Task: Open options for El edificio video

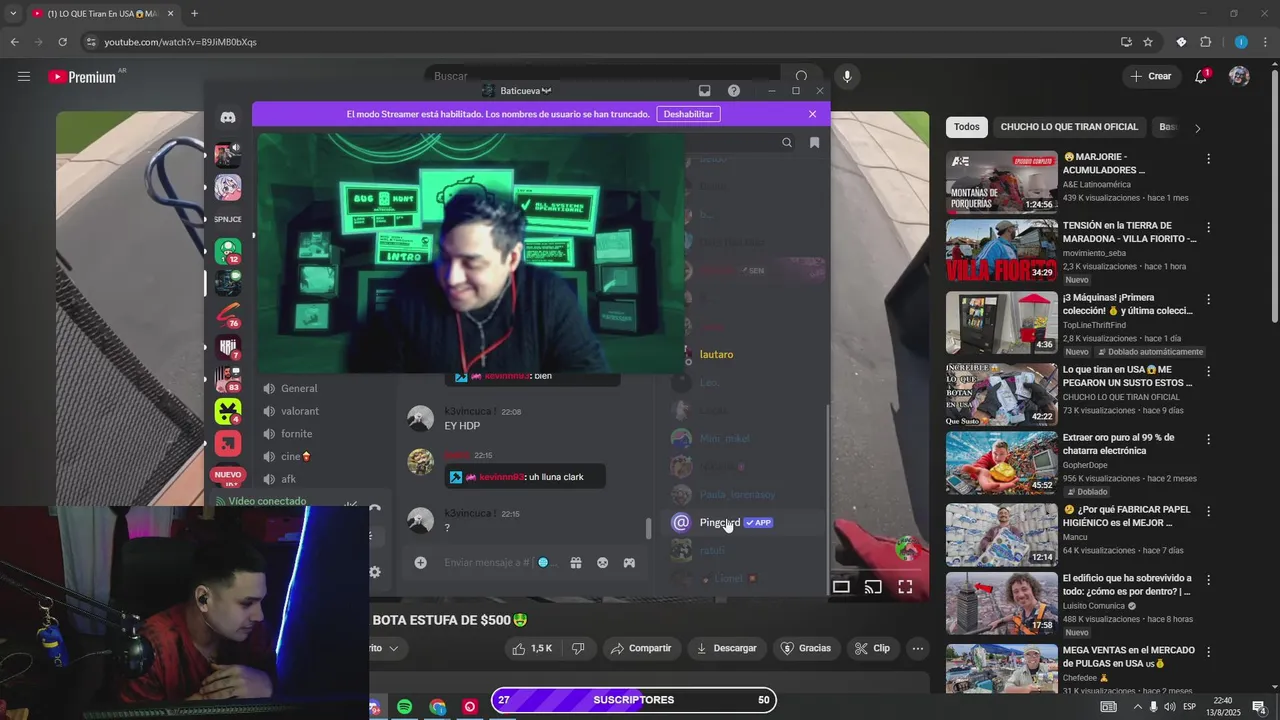Action: [x=1208, y=579]
